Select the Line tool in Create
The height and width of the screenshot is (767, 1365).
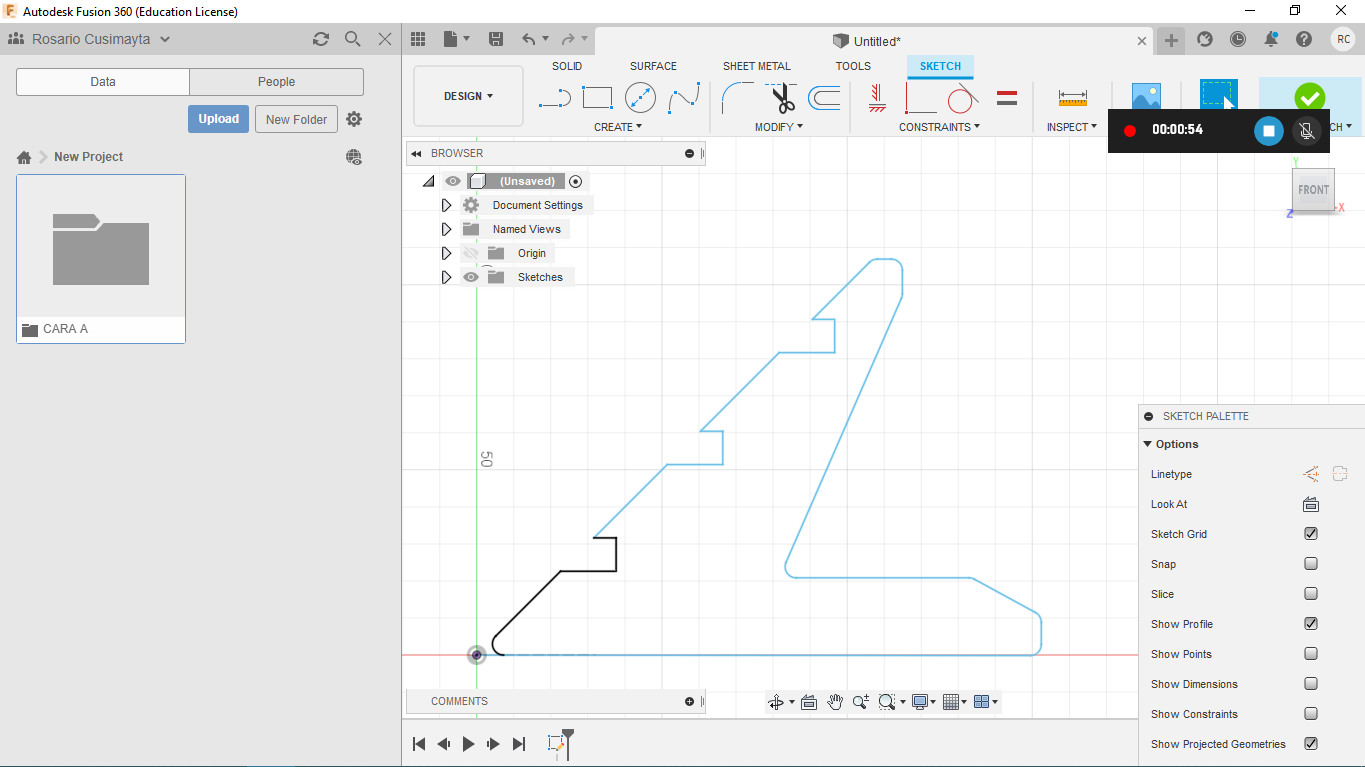(554, 98)
